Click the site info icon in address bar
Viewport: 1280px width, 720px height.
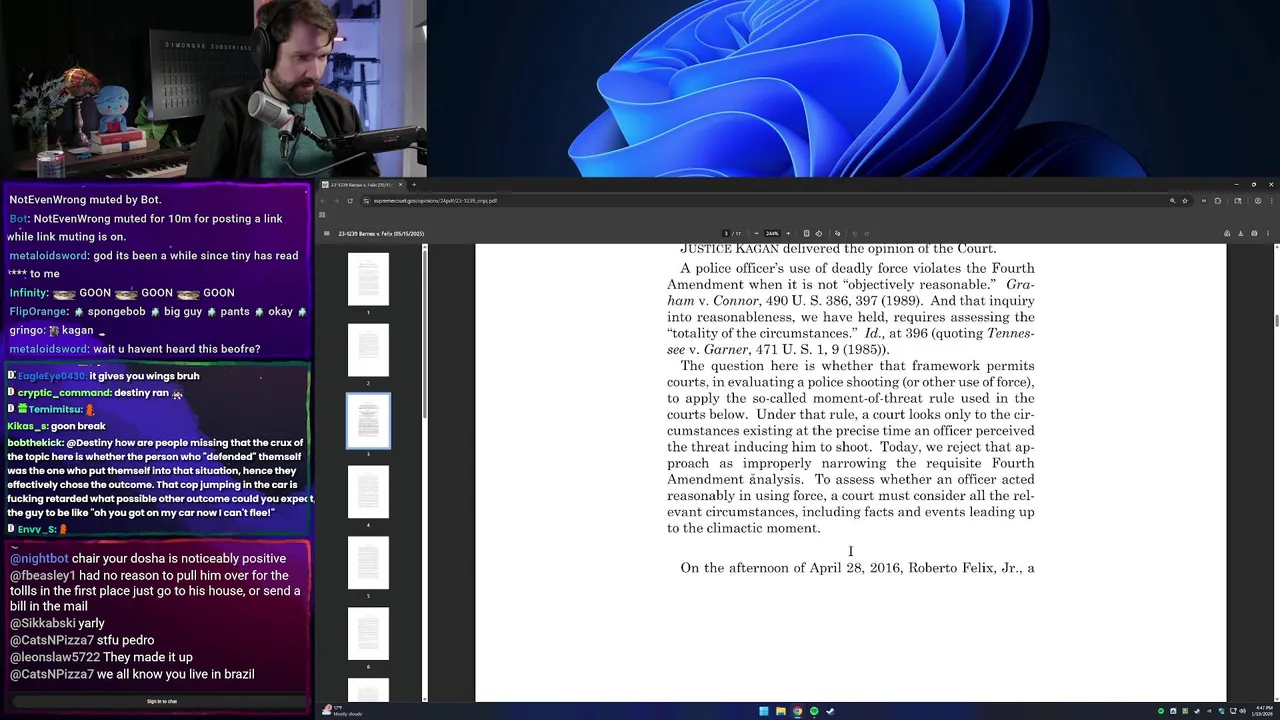point(366,201)
